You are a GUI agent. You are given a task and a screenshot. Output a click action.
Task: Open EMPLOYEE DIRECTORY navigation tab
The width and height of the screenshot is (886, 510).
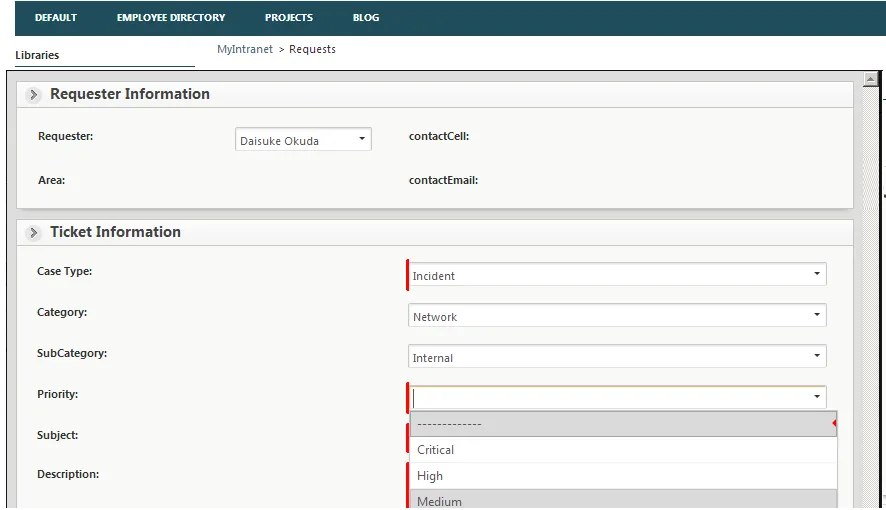[x=171, y=18]
